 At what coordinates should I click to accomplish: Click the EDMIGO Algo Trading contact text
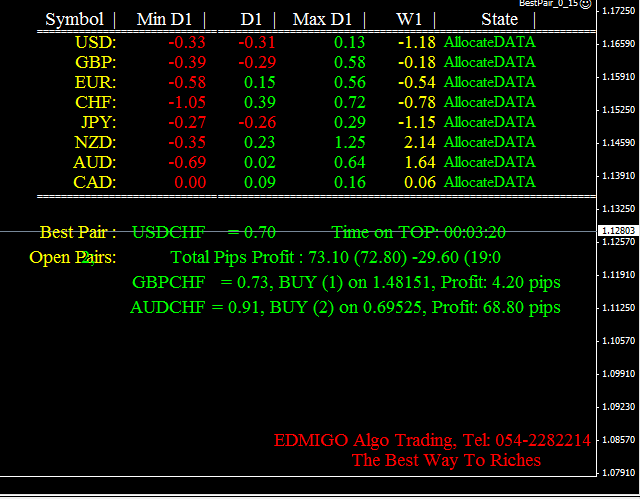click(x=432, y=440)
